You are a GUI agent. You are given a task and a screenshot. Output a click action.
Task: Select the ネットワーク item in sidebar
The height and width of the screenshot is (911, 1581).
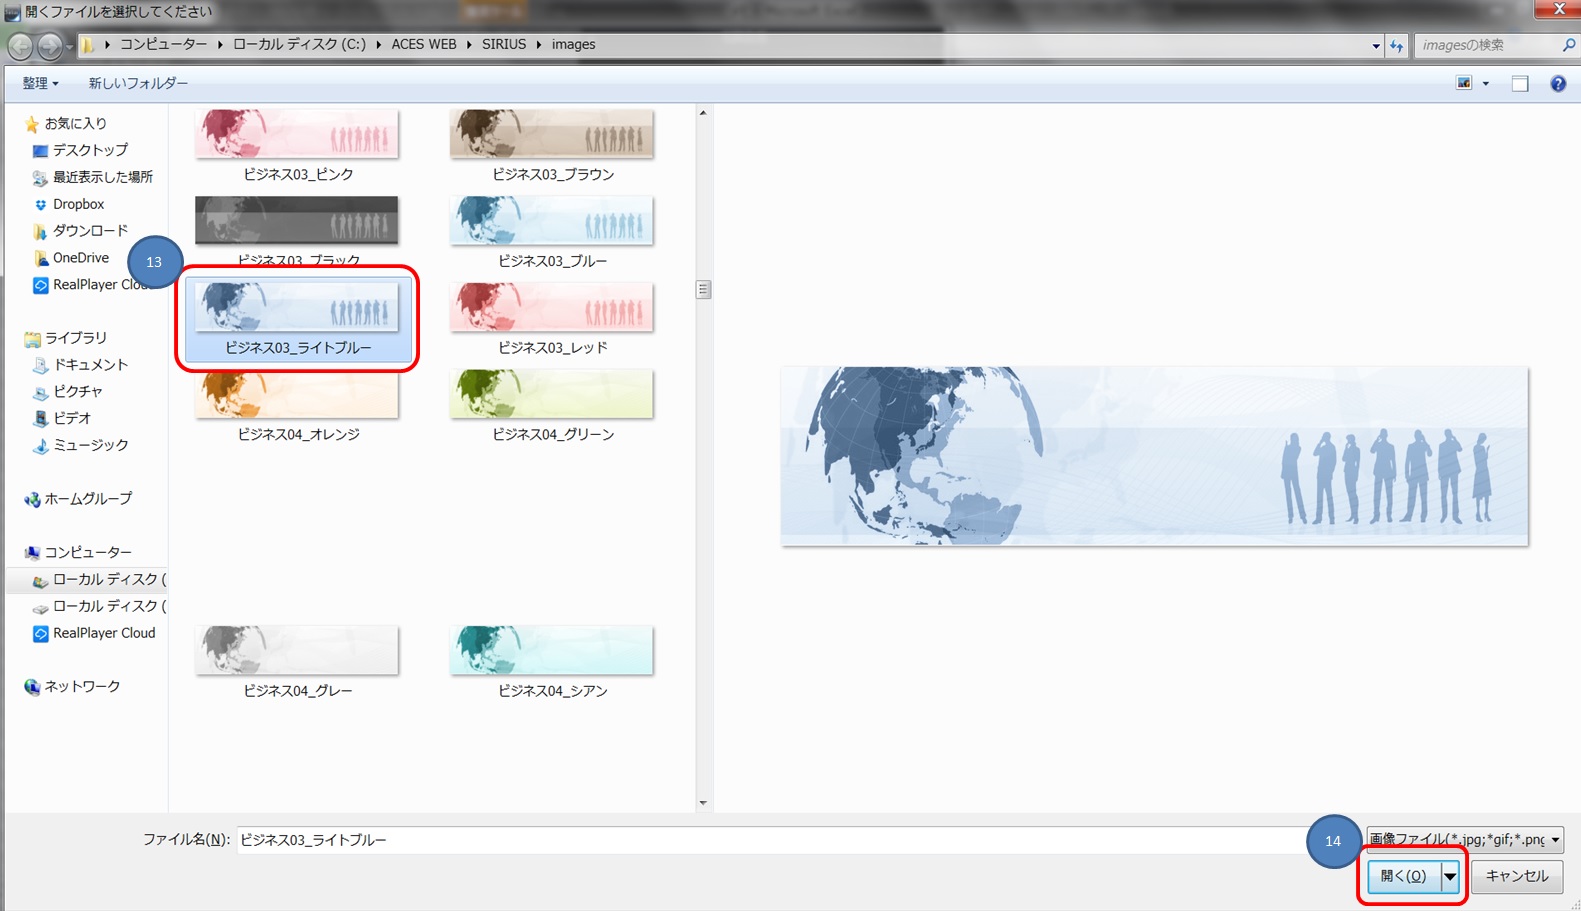point(82,687)
